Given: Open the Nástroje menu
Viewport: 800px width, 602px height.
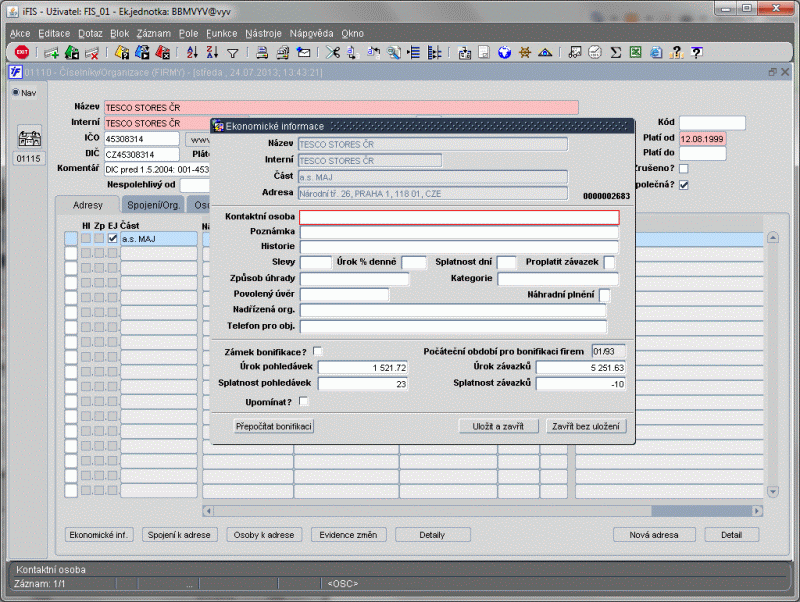Looking at the screenshot, I should [263, 33].
